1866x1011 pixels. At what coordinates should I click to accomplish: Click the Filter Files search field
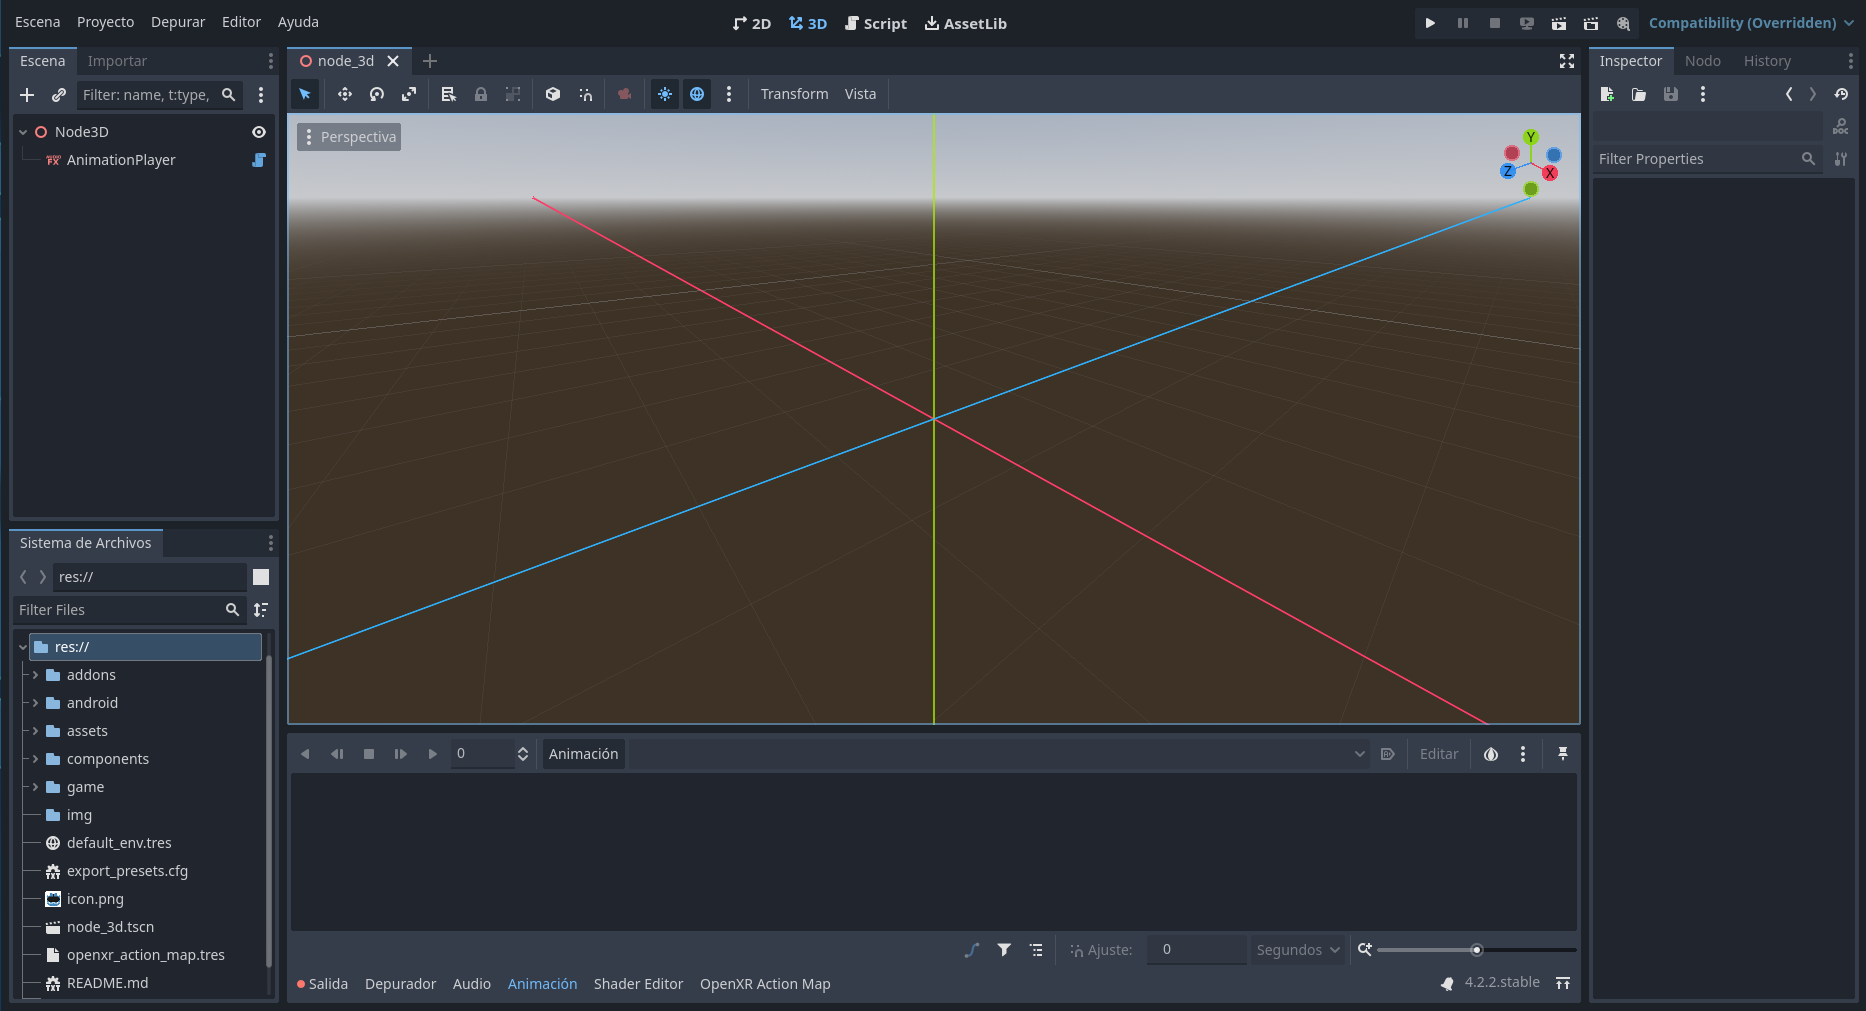129,610
